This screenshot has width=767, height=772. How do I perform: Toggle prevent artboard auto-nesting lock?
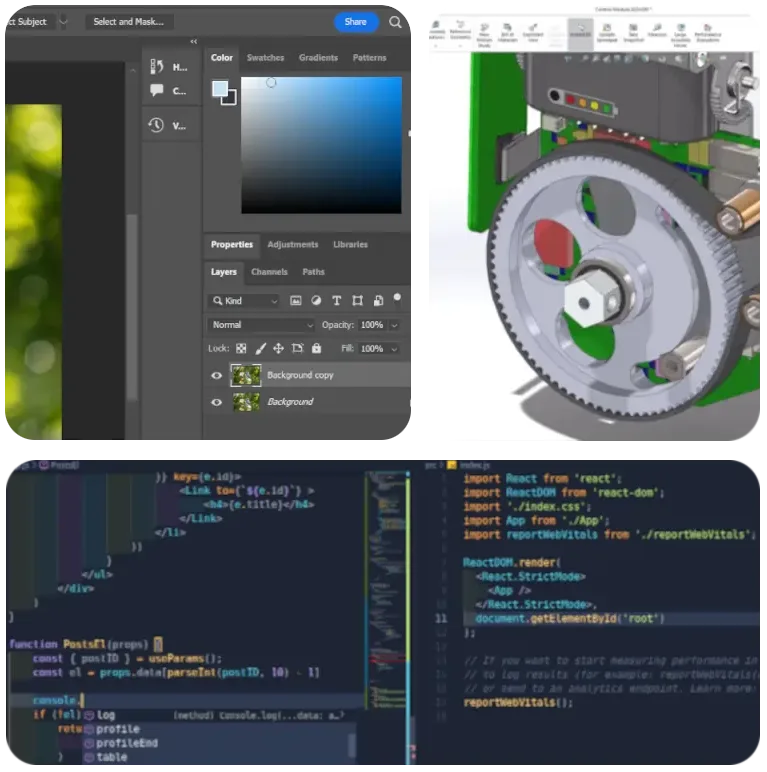click(297, 349)
